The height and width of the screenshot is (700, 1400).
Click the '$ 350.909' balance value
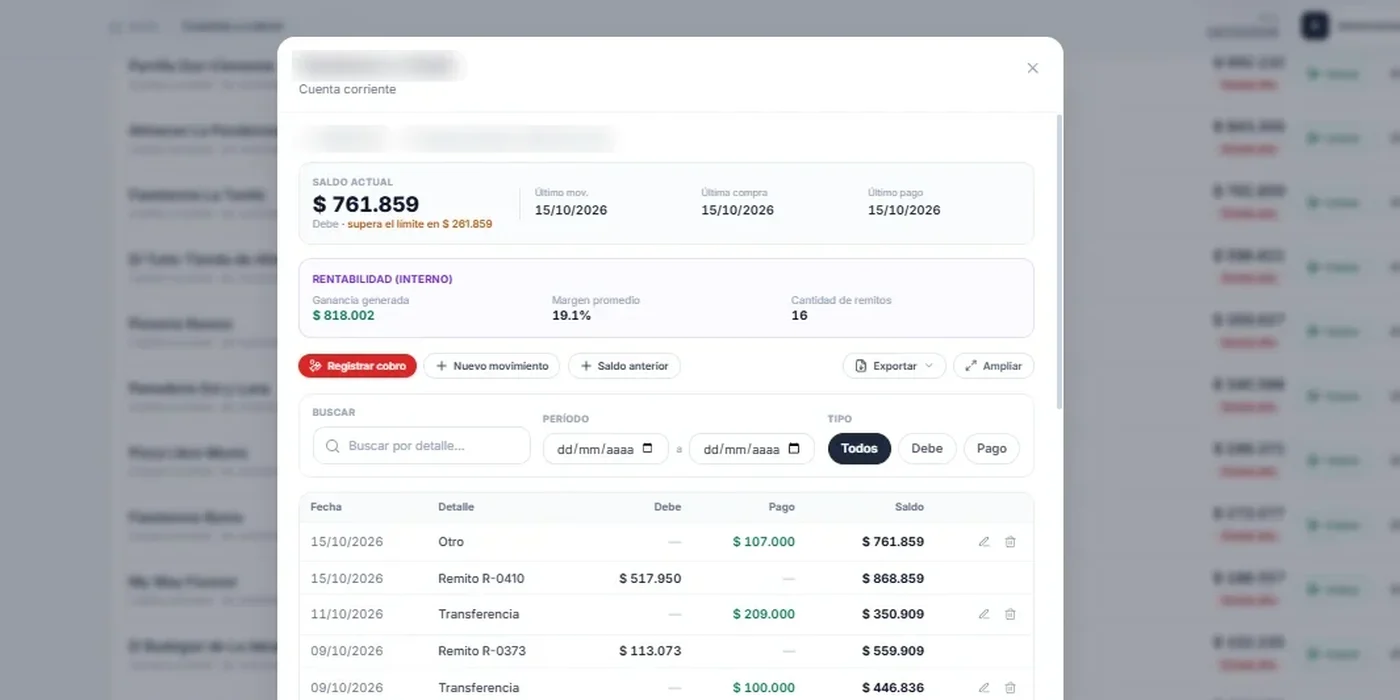coord(893,614)
